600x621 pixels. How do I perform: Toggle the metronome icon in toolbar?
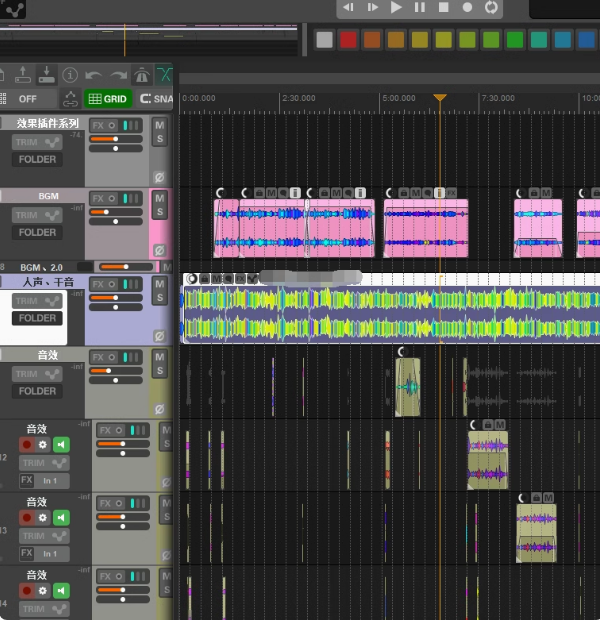click(x=141, y=75)
